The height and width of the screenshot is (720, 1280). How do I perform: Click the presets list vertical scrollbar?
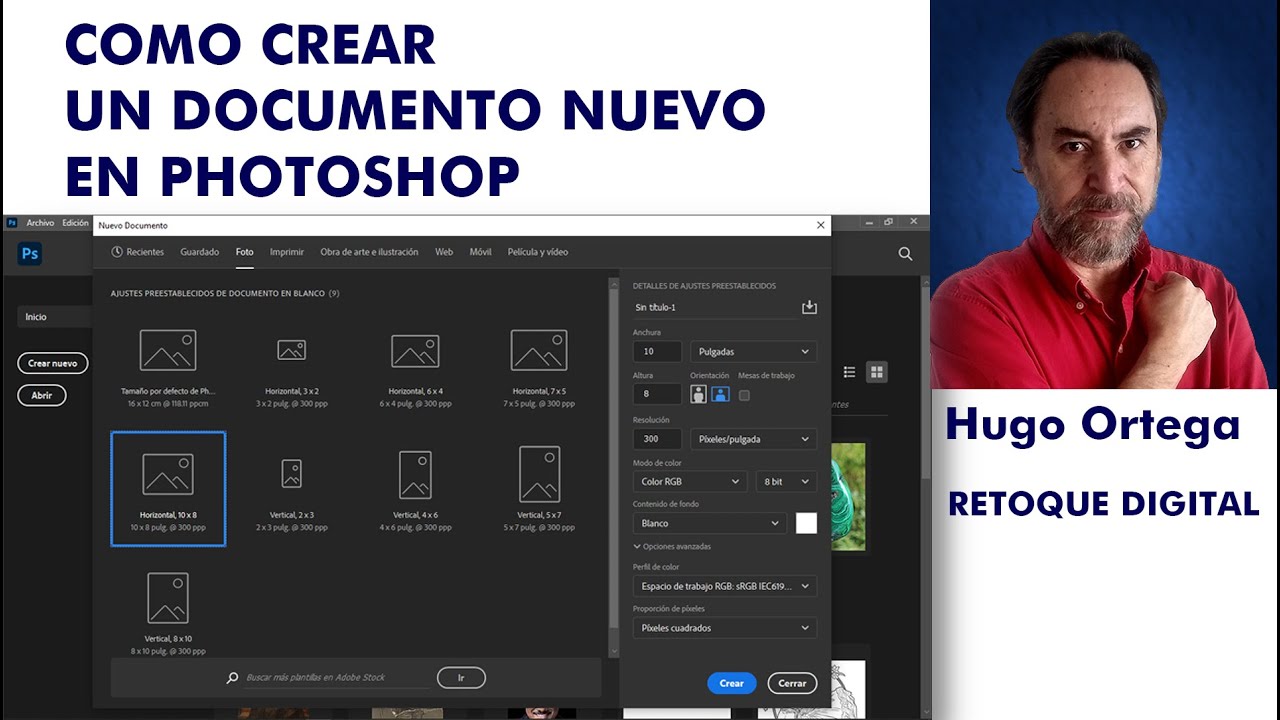(614, 462)
